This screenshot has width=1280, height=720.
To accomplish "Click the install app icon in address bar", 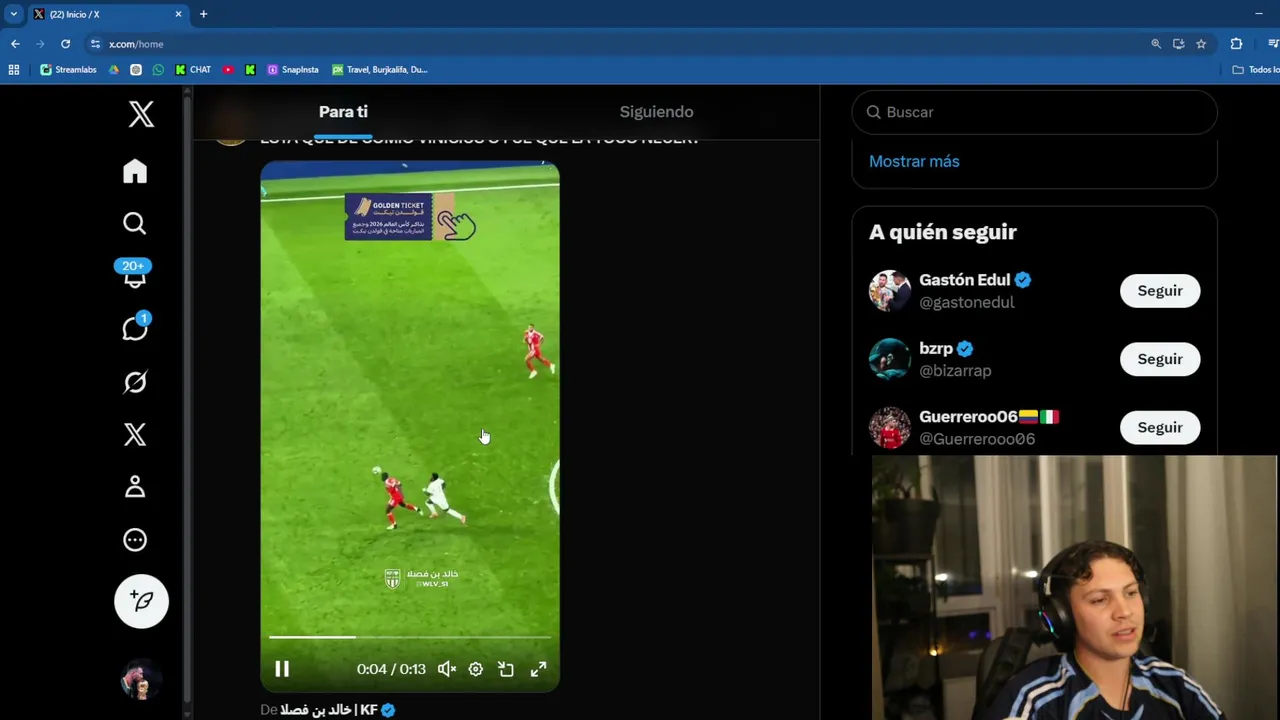I will tap(1179, 44).
